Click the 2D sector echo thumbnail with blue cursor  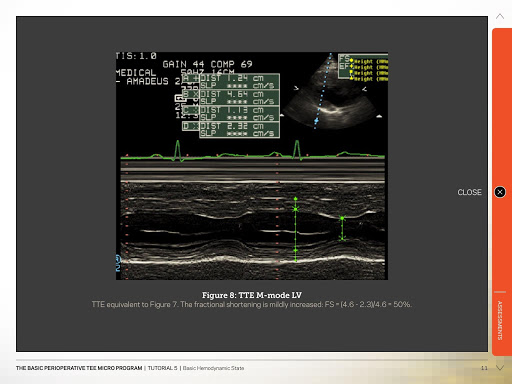(x=331, y=92)
